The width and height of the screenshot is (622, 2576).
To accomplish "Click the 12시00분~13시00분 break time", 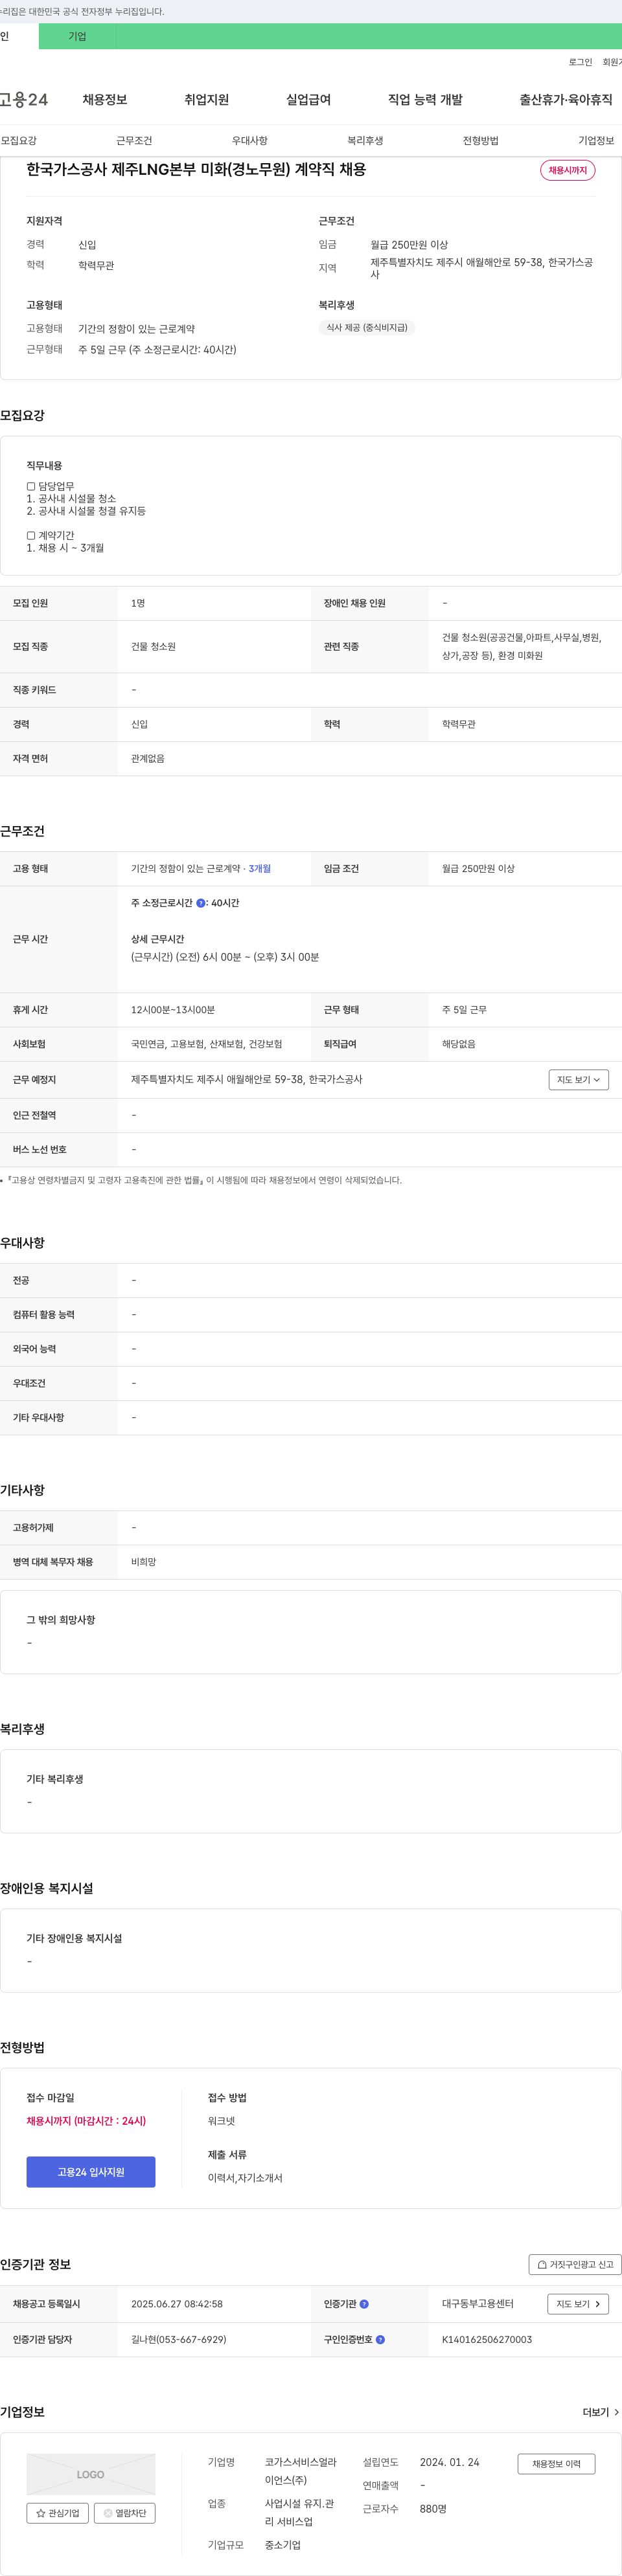I will (173, 1010).
